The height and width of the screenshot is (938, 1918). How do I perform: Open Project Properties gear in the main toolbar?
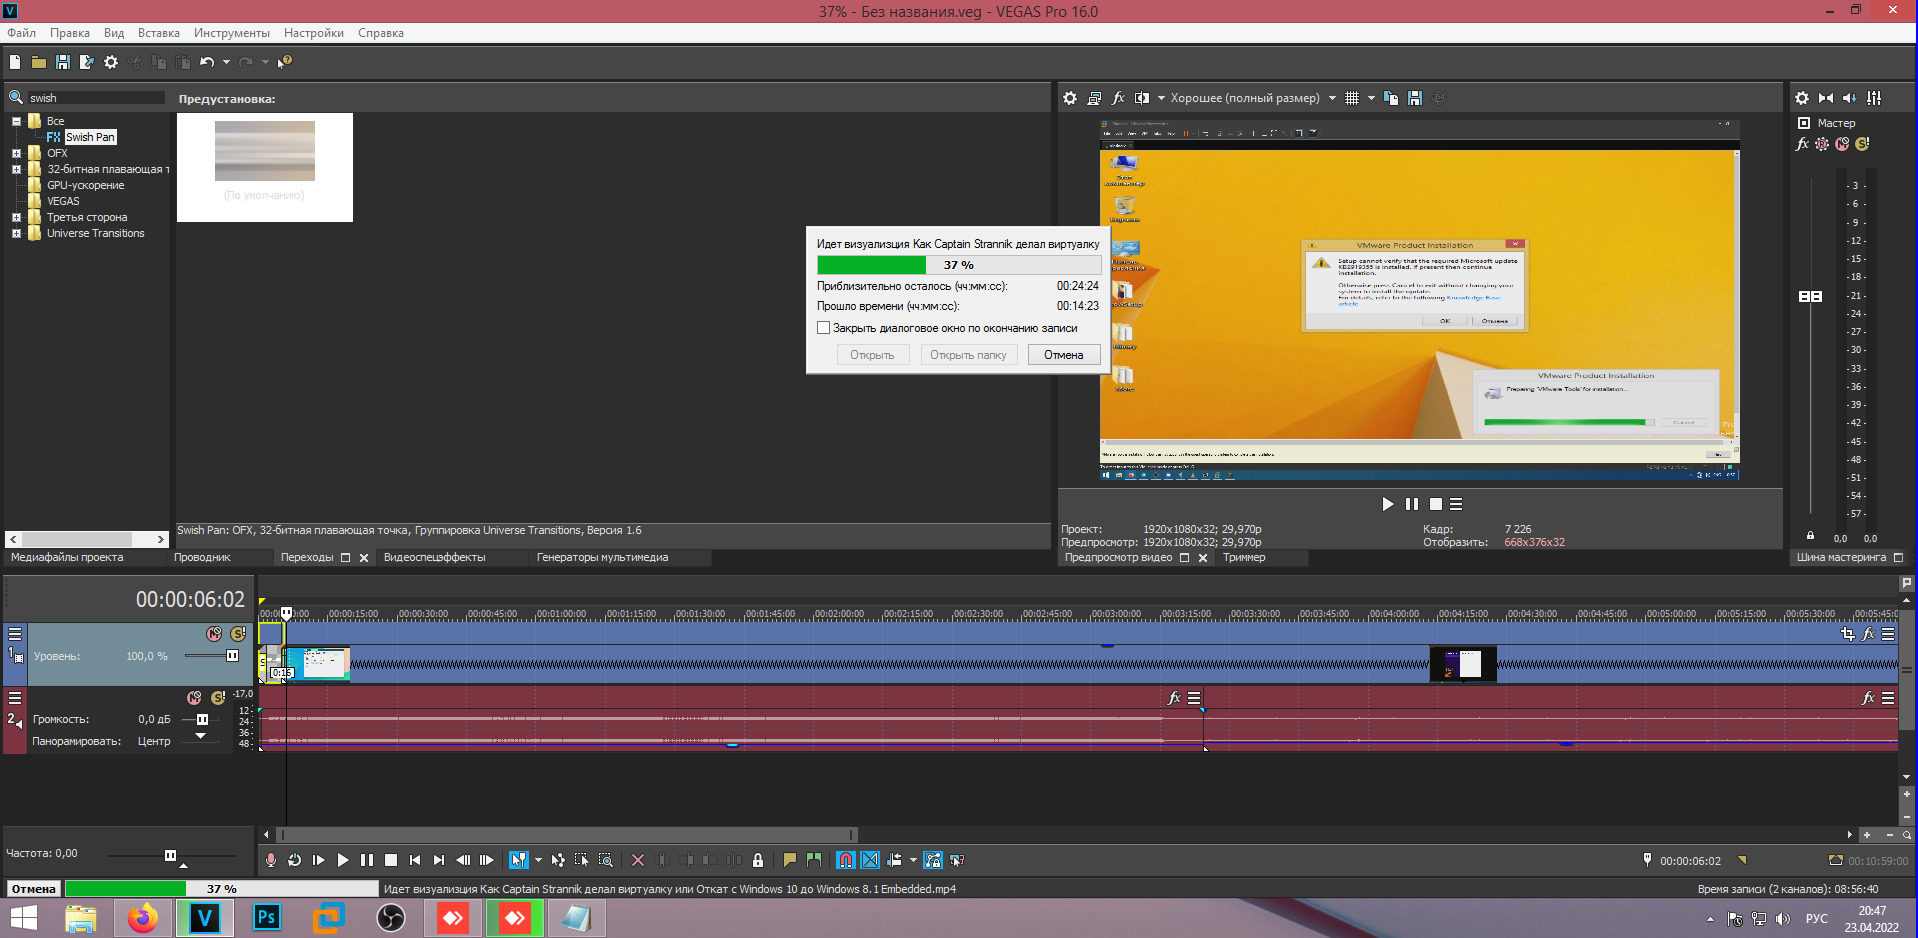pyautogui.click(x=111, y=62)
